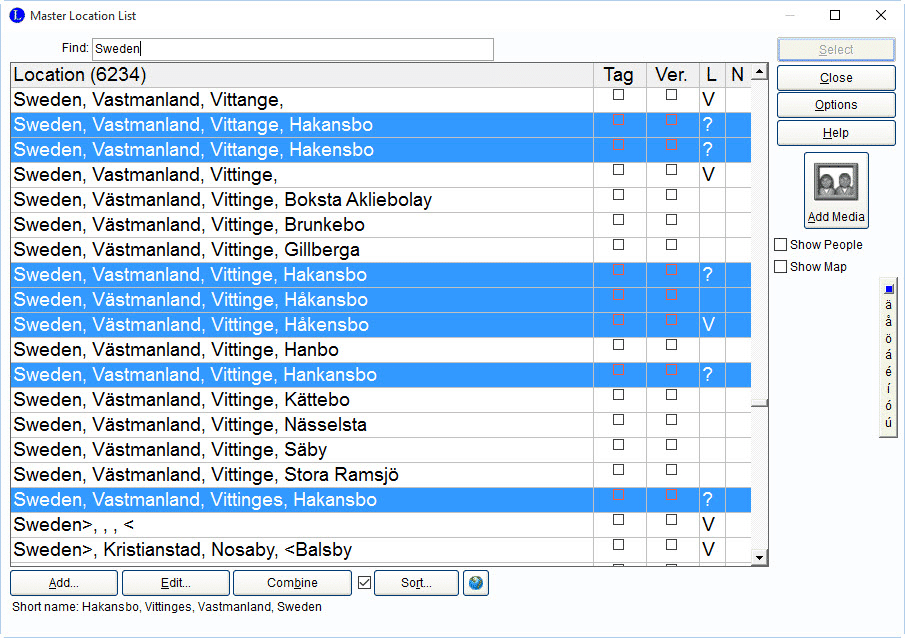Open the Options button
This screenshot has height=638, width=905.
pyautogui.click(x=836, y=105)
